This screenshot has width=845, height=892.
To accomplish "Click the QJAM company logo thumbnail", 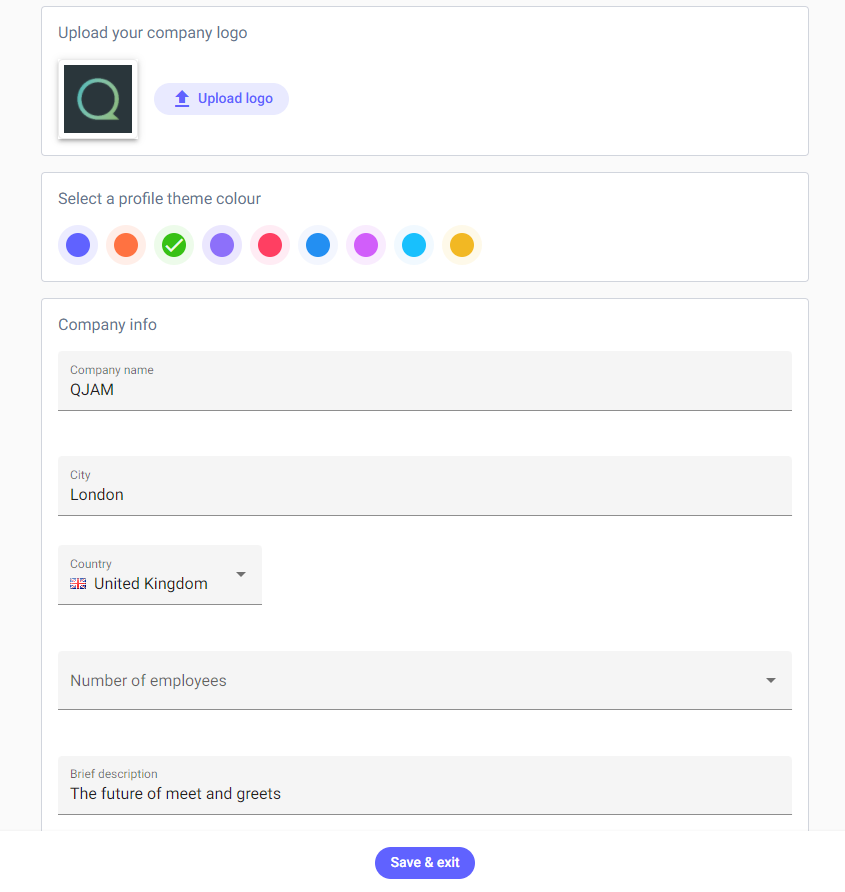I will pyautogui.click(x=98, y=99).
